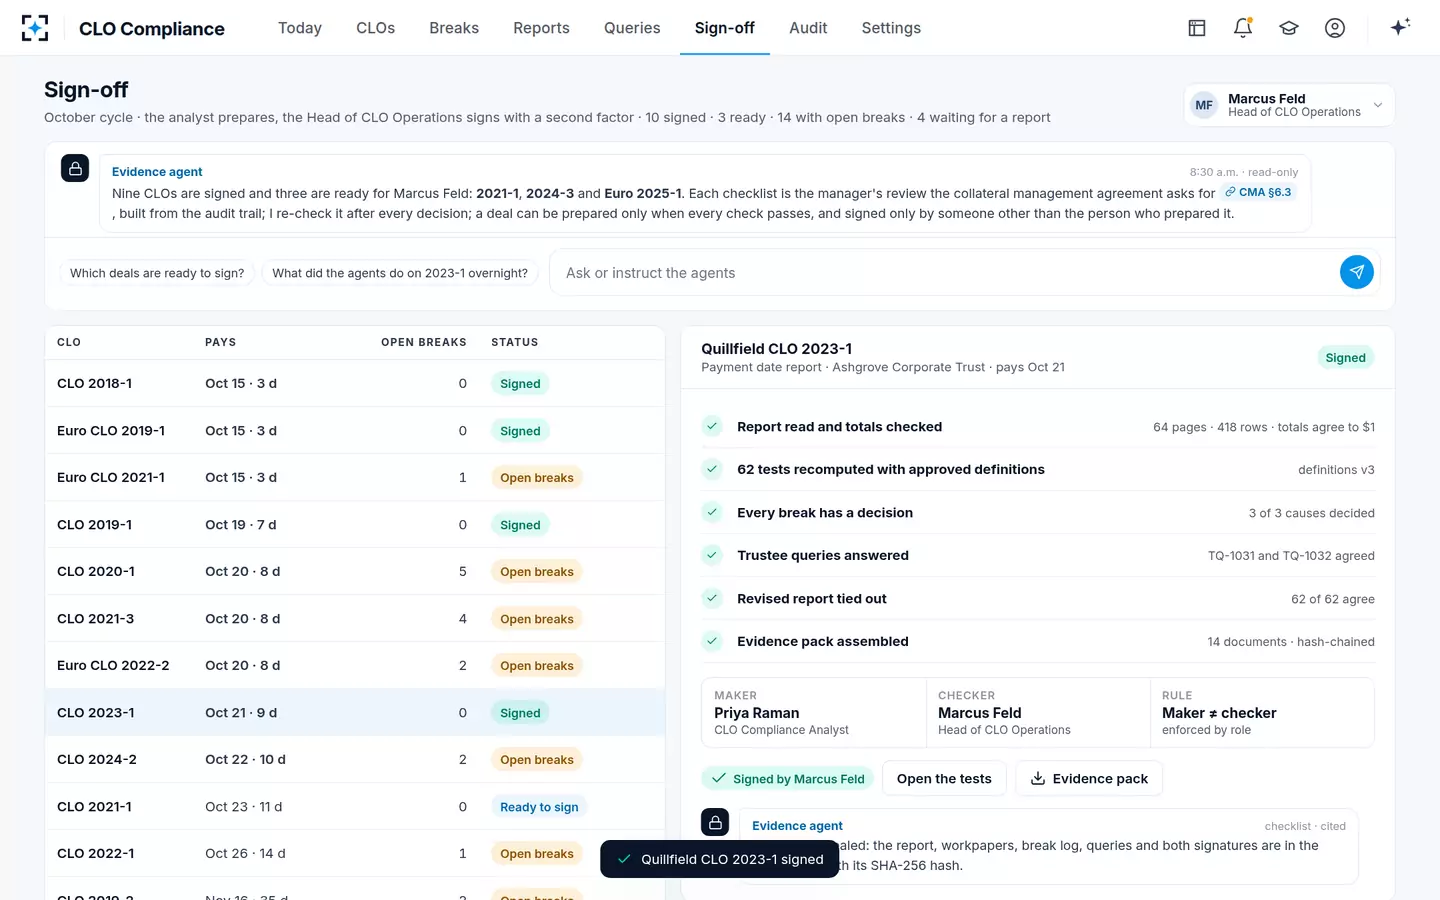Click '14 documents · hash-chained' detail

[x=1291, y=642]
